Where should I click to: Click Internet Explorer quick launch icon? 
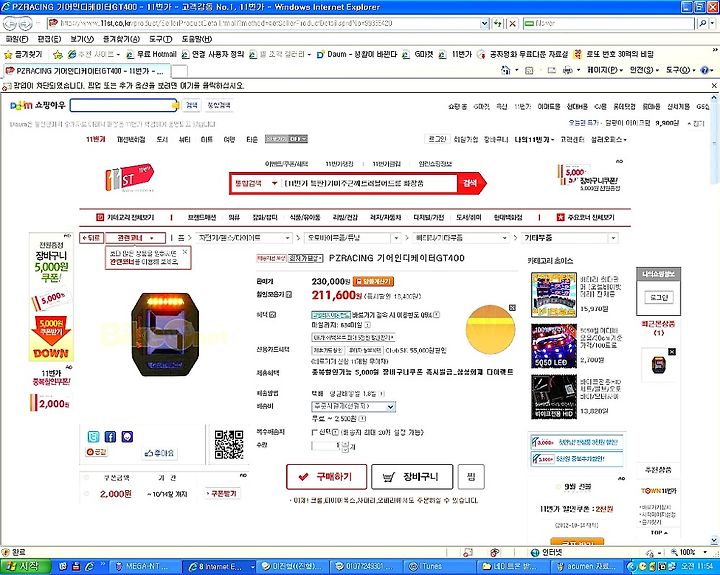click(x=90, y=567)
